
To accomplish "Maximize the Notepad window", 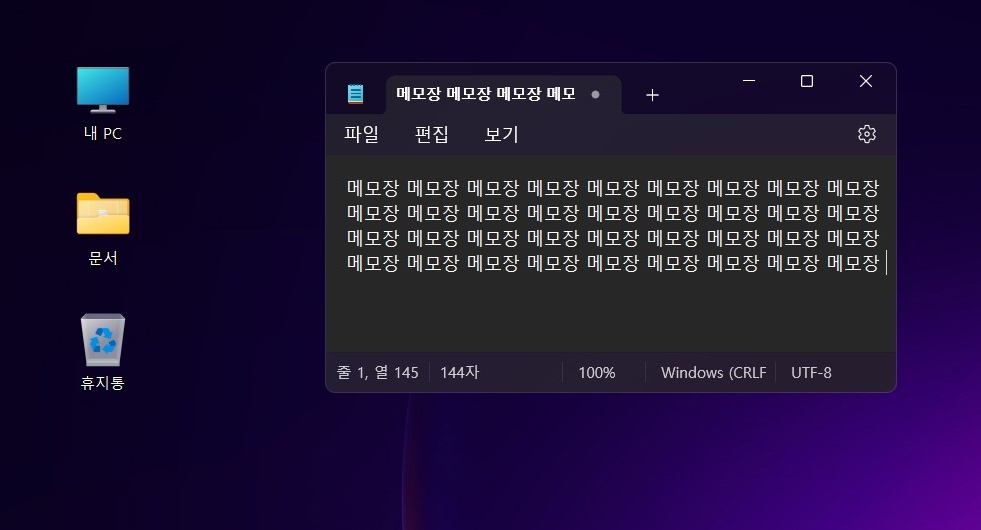I will 807,81.
